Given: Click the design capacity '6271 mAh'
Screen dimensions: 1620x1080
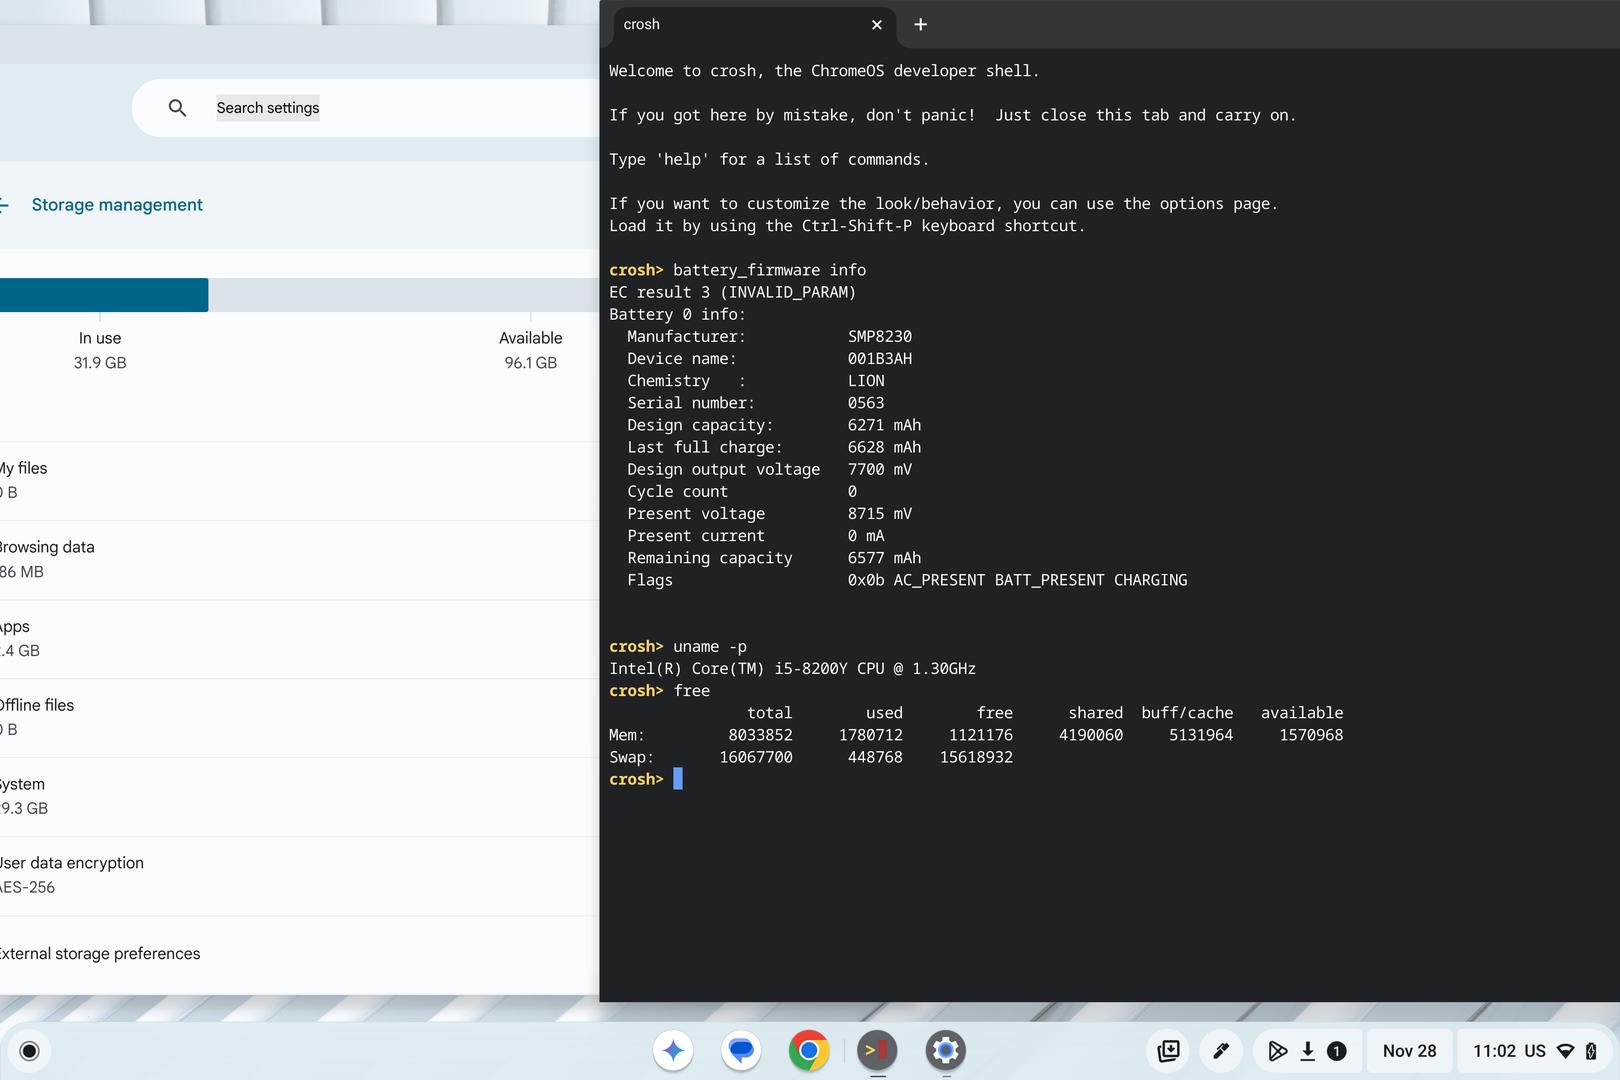Looking at the screenshot, I should click(885, 425).
